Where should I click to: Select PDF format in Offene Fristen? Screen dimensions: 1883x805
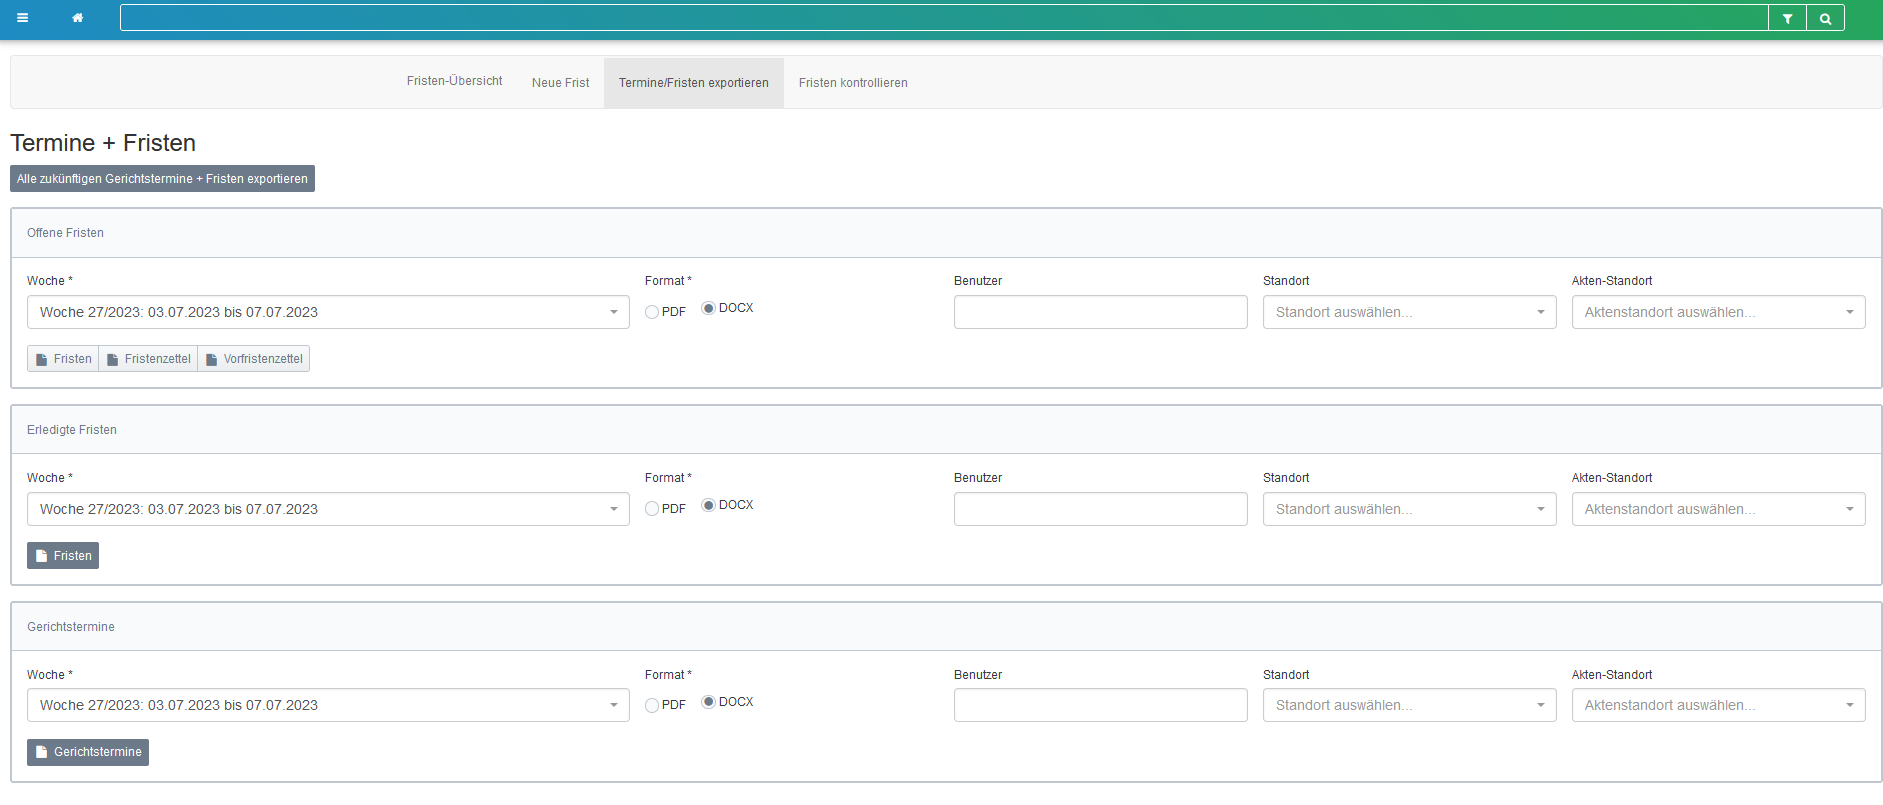point(652,312)
